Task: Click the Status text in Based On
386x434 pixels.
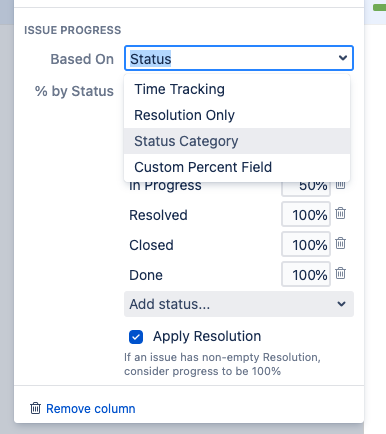Action: (x=151, y=59)
